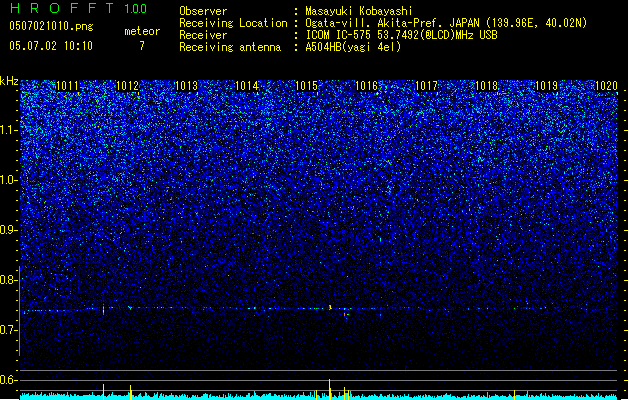Screen dimensions: 629x400
Task: Click the 1011 time axis label
Action: point(67,86)
